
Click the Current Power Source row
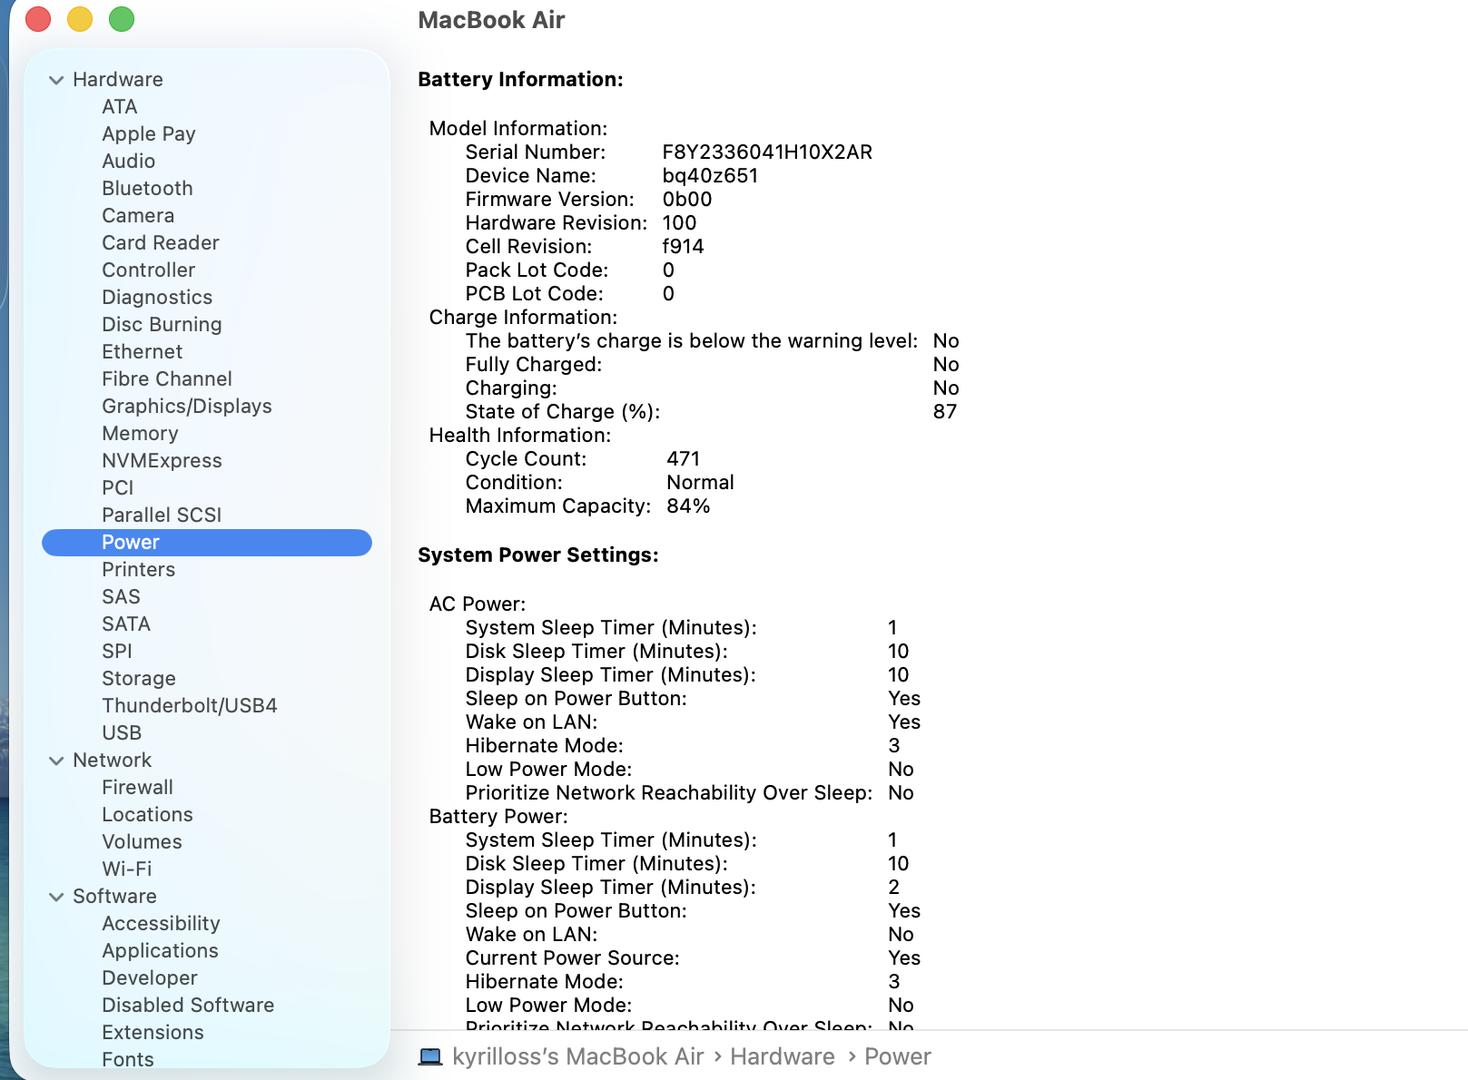tap(693, 958)
